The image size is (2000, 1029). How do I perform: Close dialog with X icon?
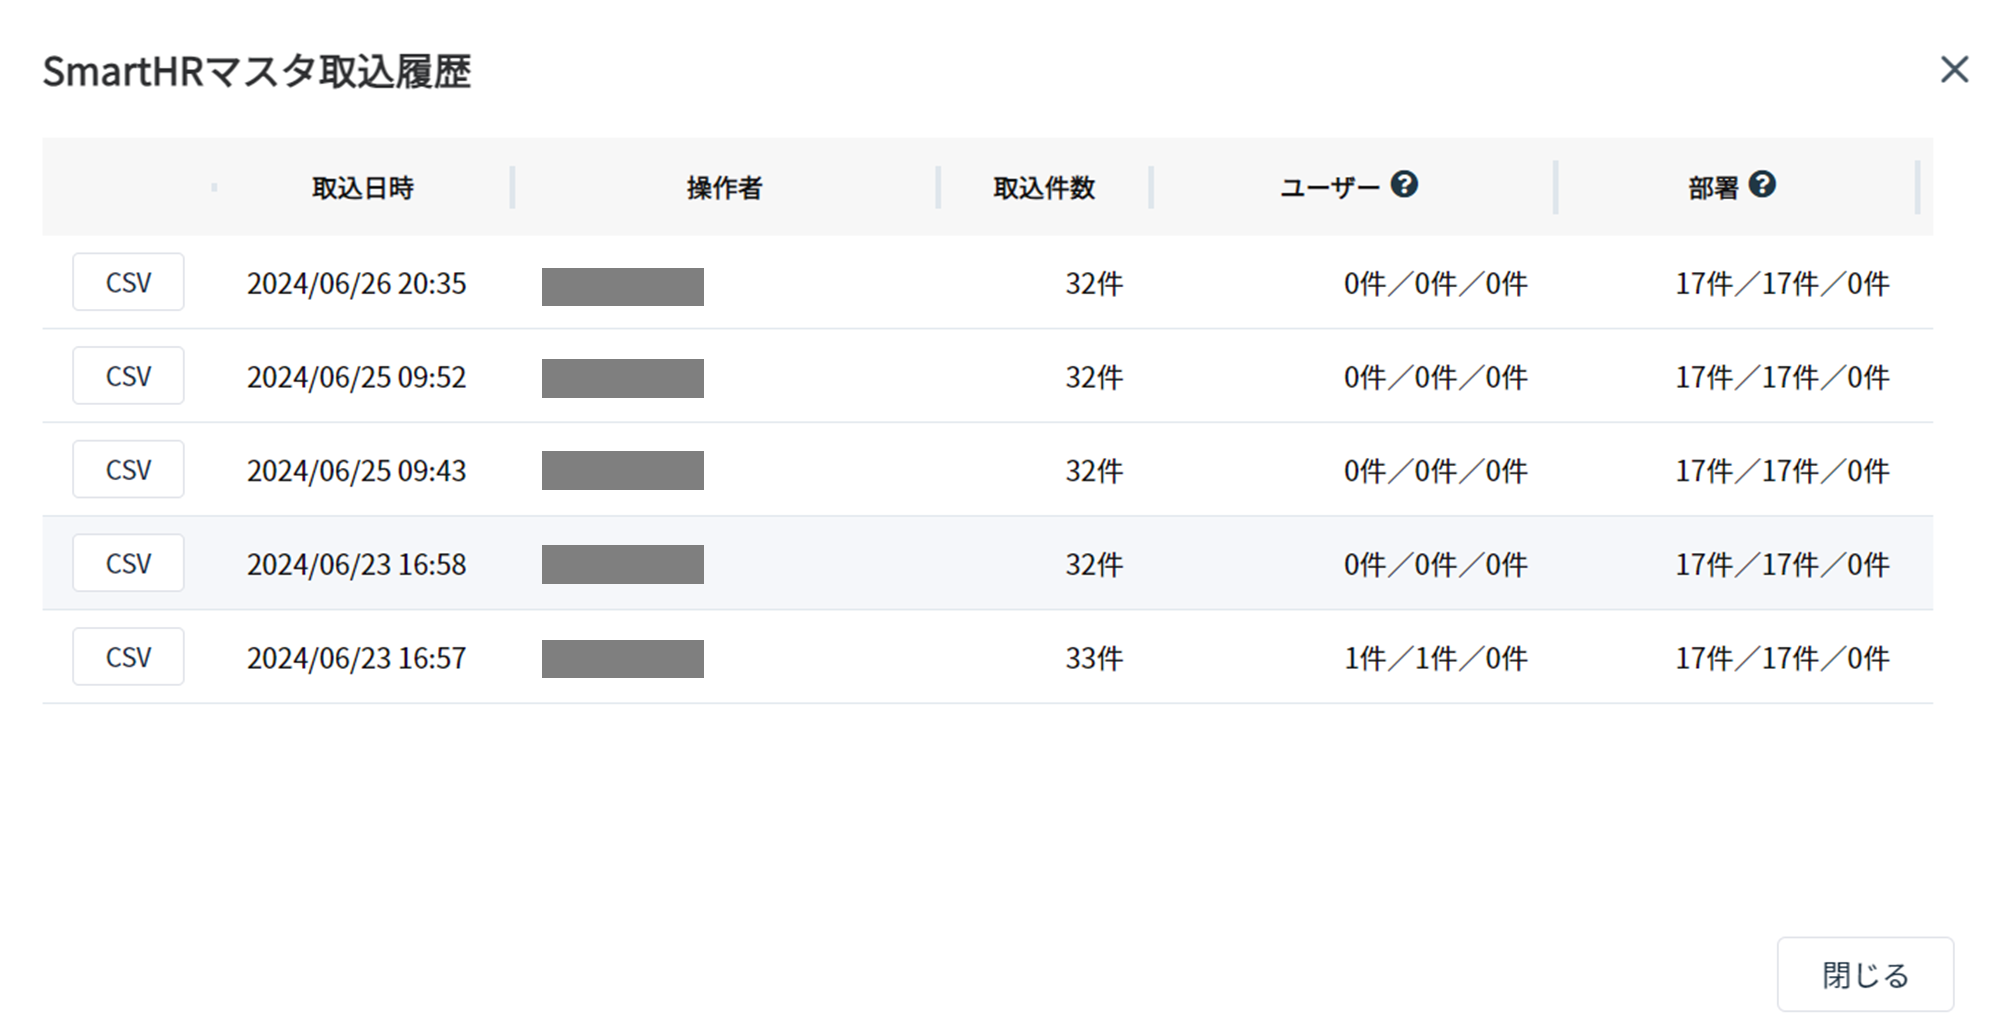(1954, 70)
